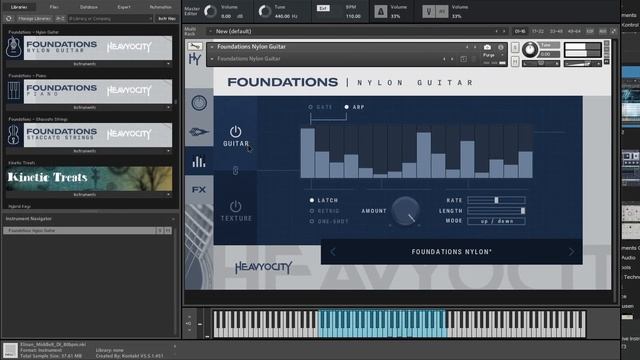Click the delete snapshot trash icon

(474, 59)
